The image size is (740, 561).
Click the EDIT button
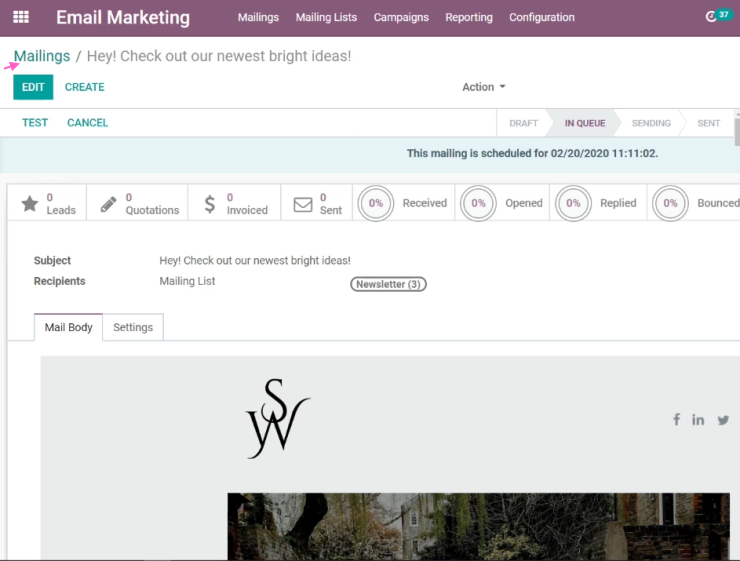[33, 87]
